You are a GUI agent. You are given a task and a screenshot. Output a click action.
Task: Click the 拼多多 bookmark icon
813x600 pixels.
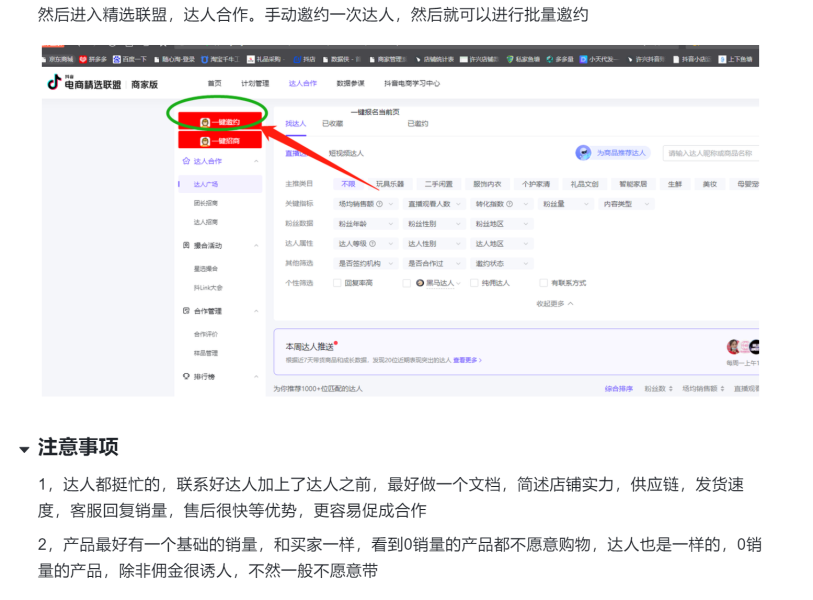84,59
